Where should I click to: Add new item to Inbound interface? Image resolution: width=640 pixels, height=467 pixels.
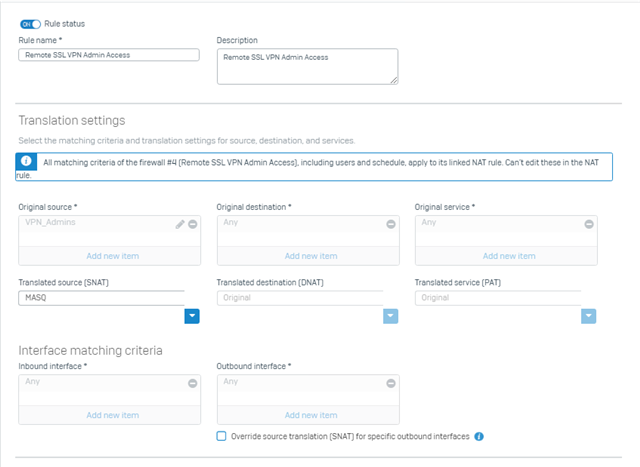113,415
